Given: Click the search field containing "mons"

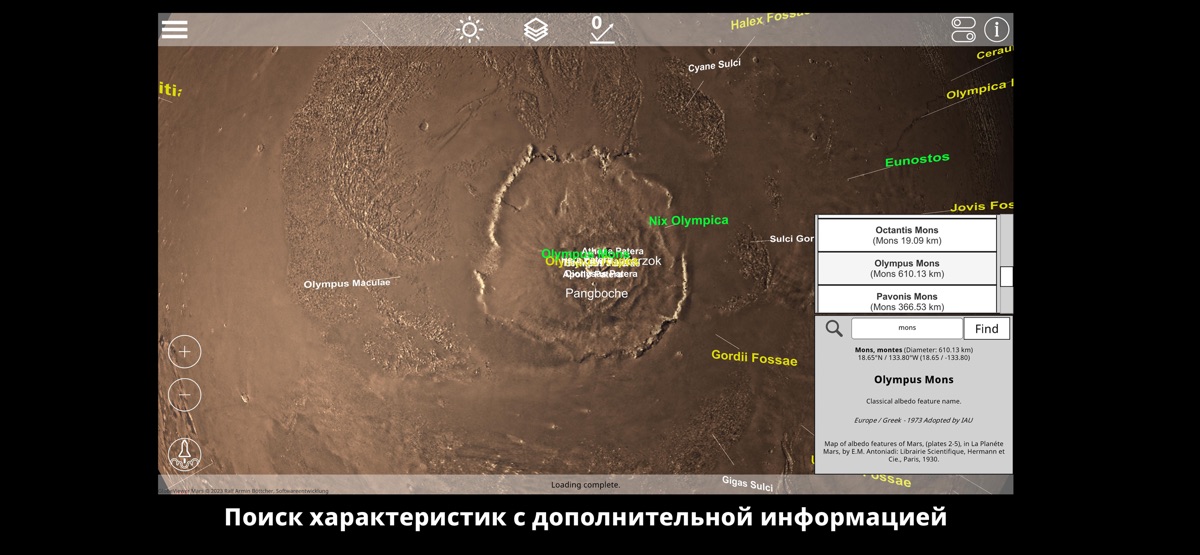Looking at the screenshot, I should (906, 328).
